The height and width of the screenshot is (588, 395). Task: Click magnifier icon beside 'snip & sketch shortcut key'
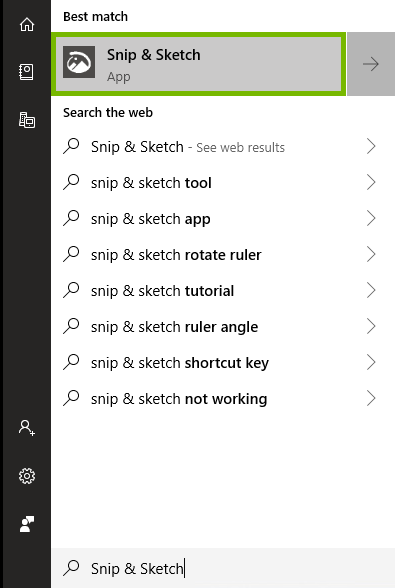pyautogui.click(x=71, y=362)
